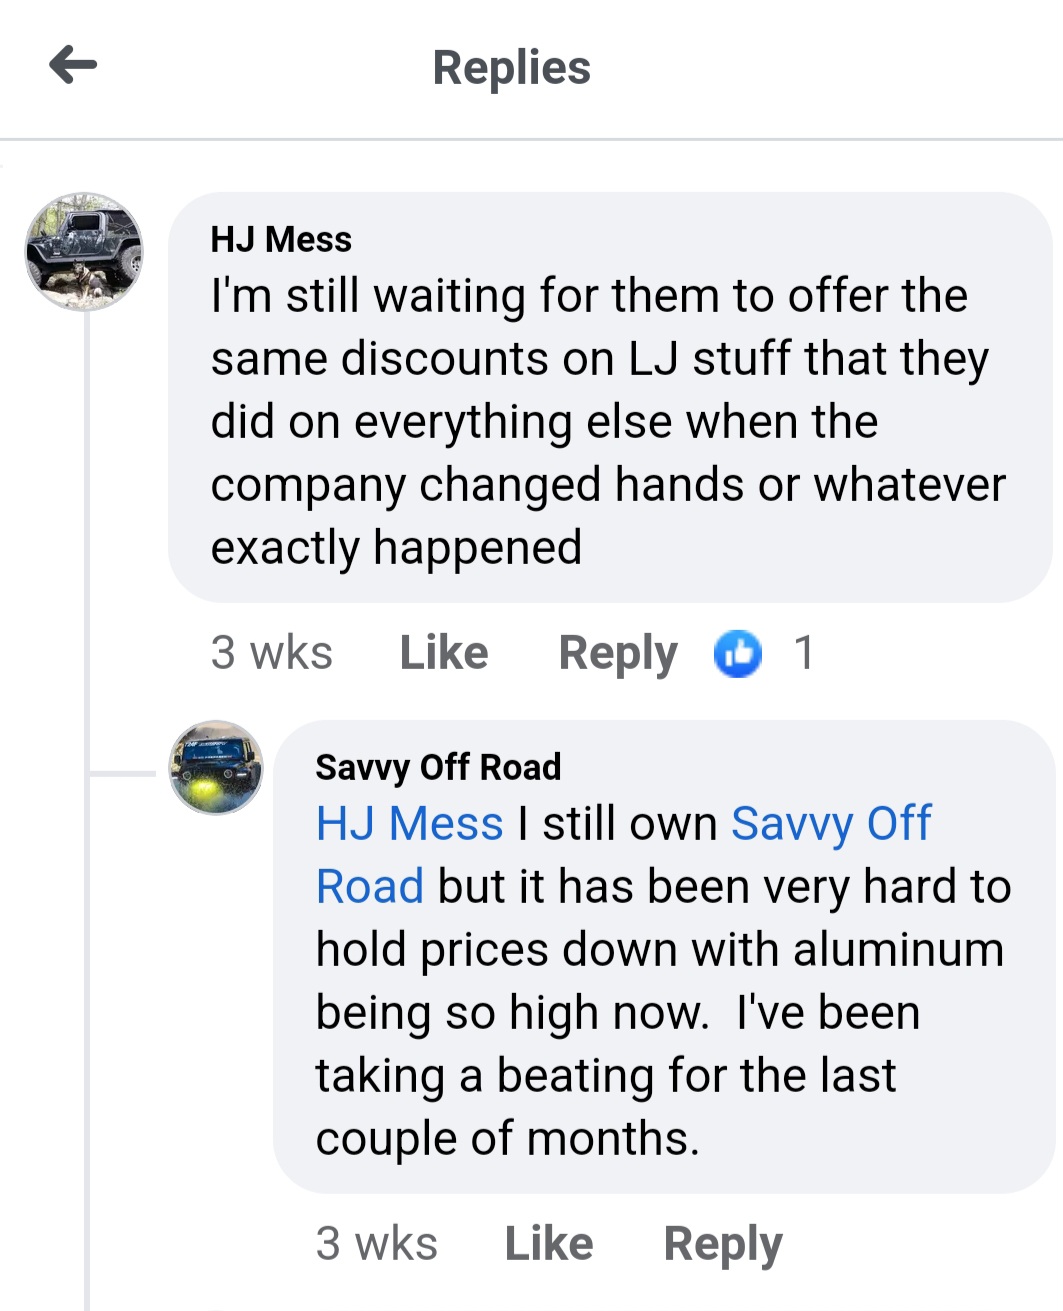The width and height of the screenshot is (1063, 1311).
Task: Click the blue 'Savvy Off' mention link
Action: coord(831,824)
